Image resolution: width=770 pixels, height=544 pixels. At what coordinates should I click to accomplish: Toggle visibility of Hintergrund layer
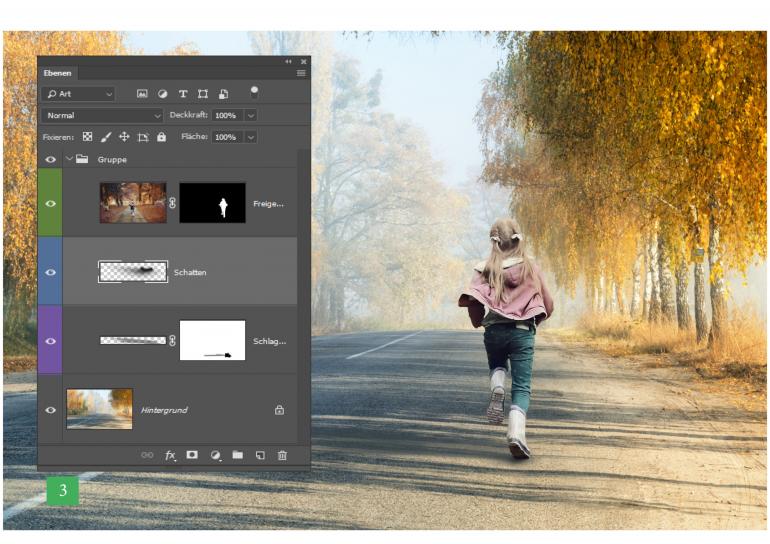pyautogui.click(x=50, y=409)
